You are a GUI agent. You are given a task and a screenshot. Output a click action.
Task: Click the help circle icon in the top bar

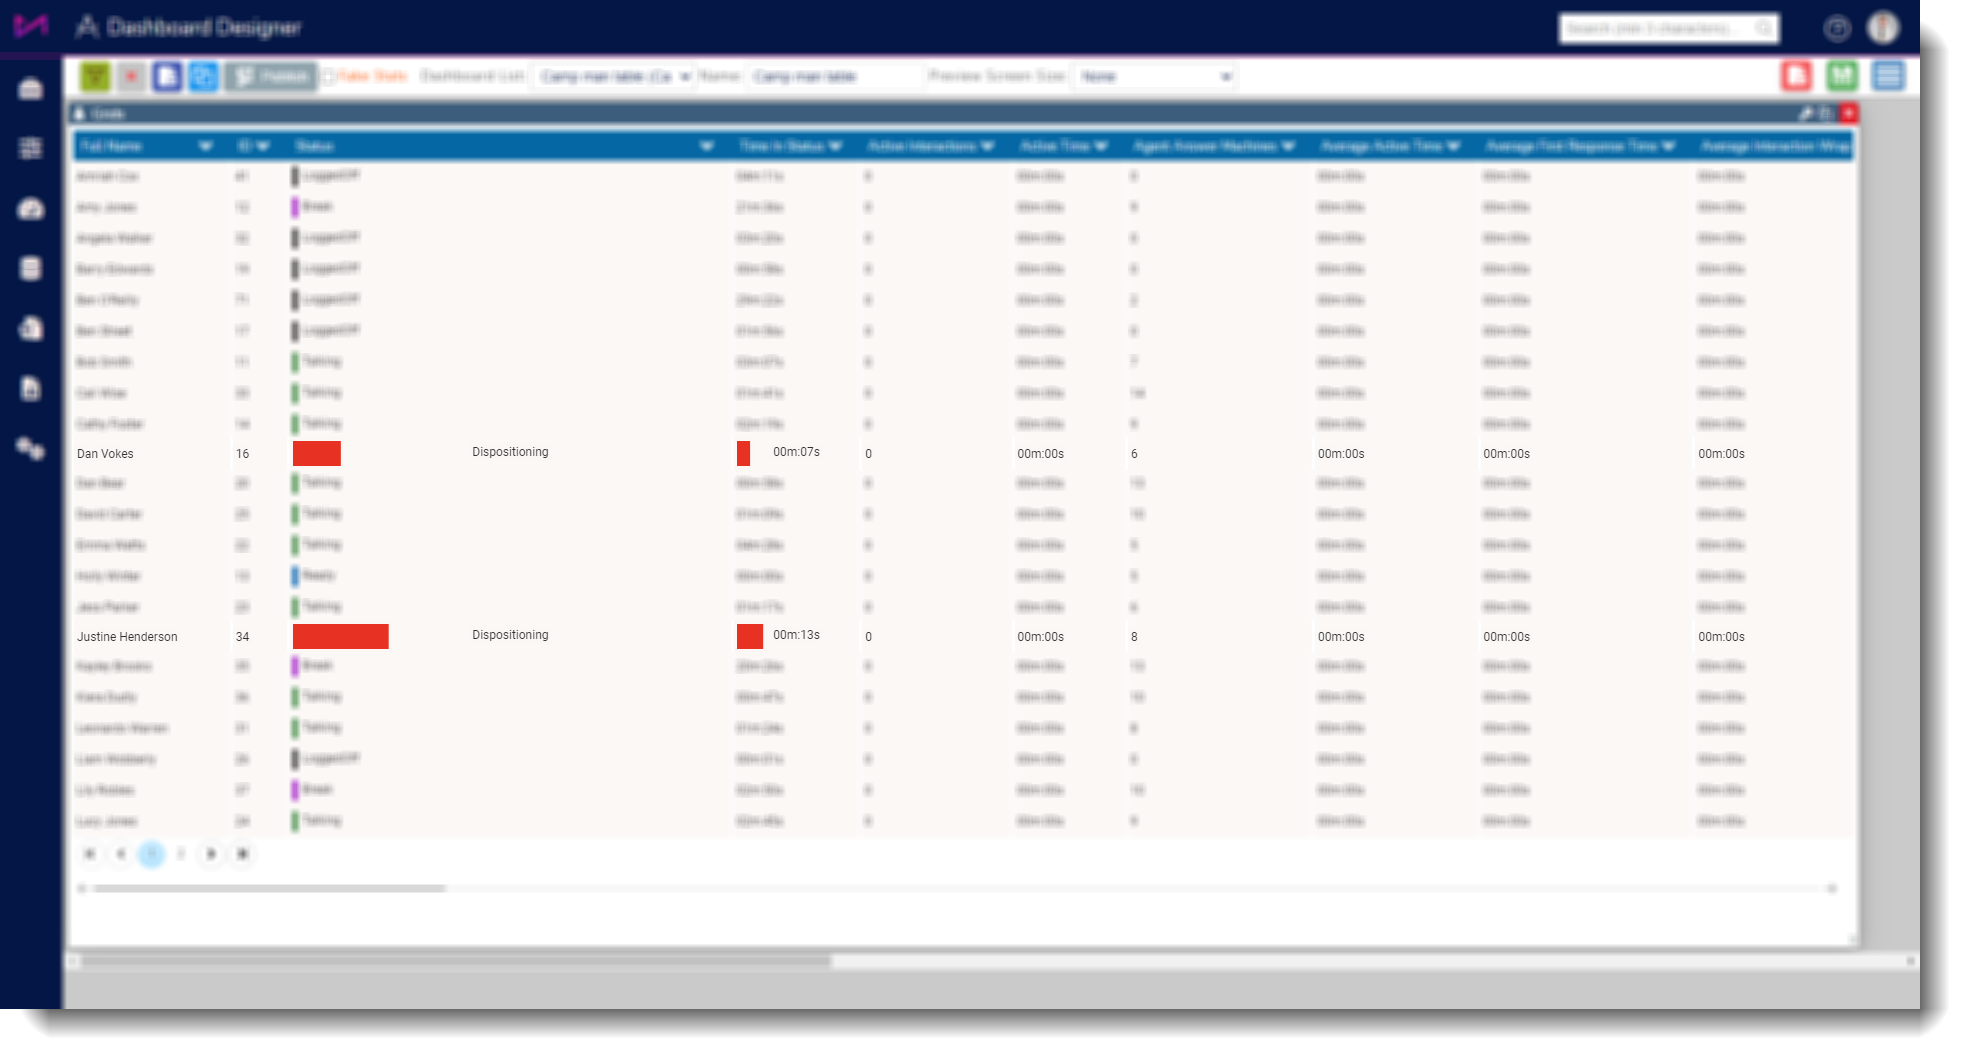(x=1837, y=28)
